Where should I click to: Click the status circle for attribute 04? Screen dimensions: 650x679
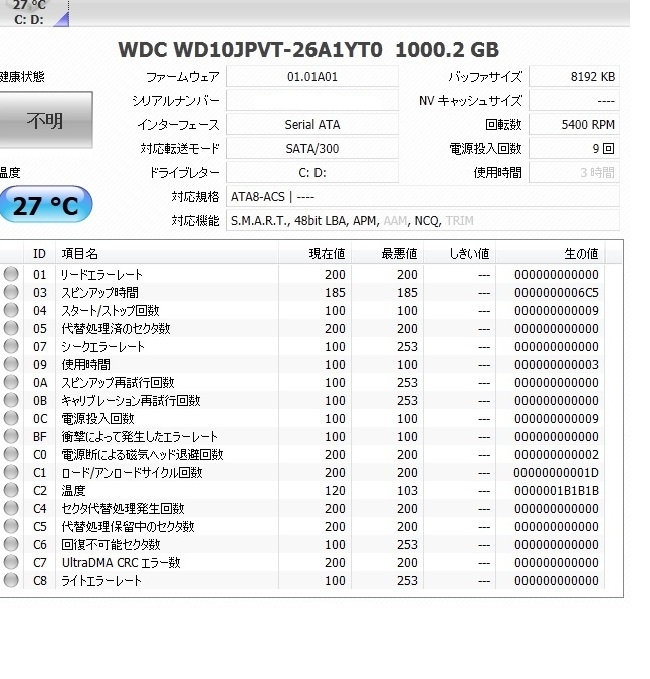click(11, 310)
